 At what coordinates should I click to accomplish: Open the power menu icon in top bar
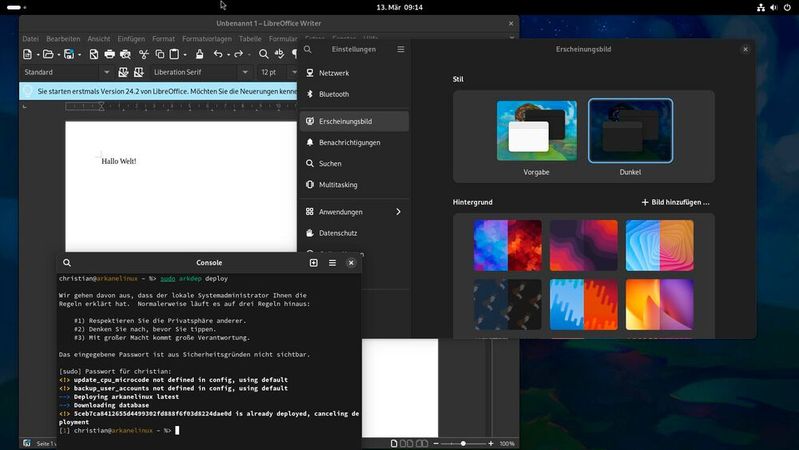(x=787, y=8)
